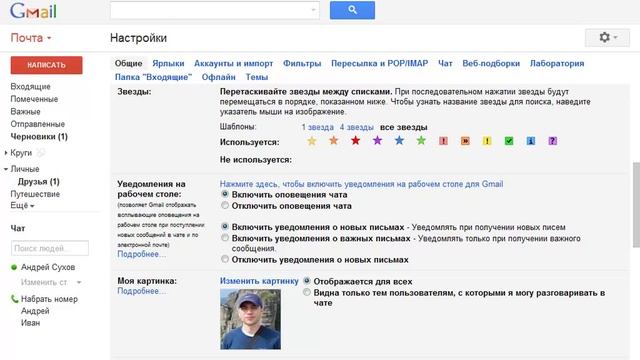Click the red star icon
This screenshot has width=640, height=360.
click(356, 141)
